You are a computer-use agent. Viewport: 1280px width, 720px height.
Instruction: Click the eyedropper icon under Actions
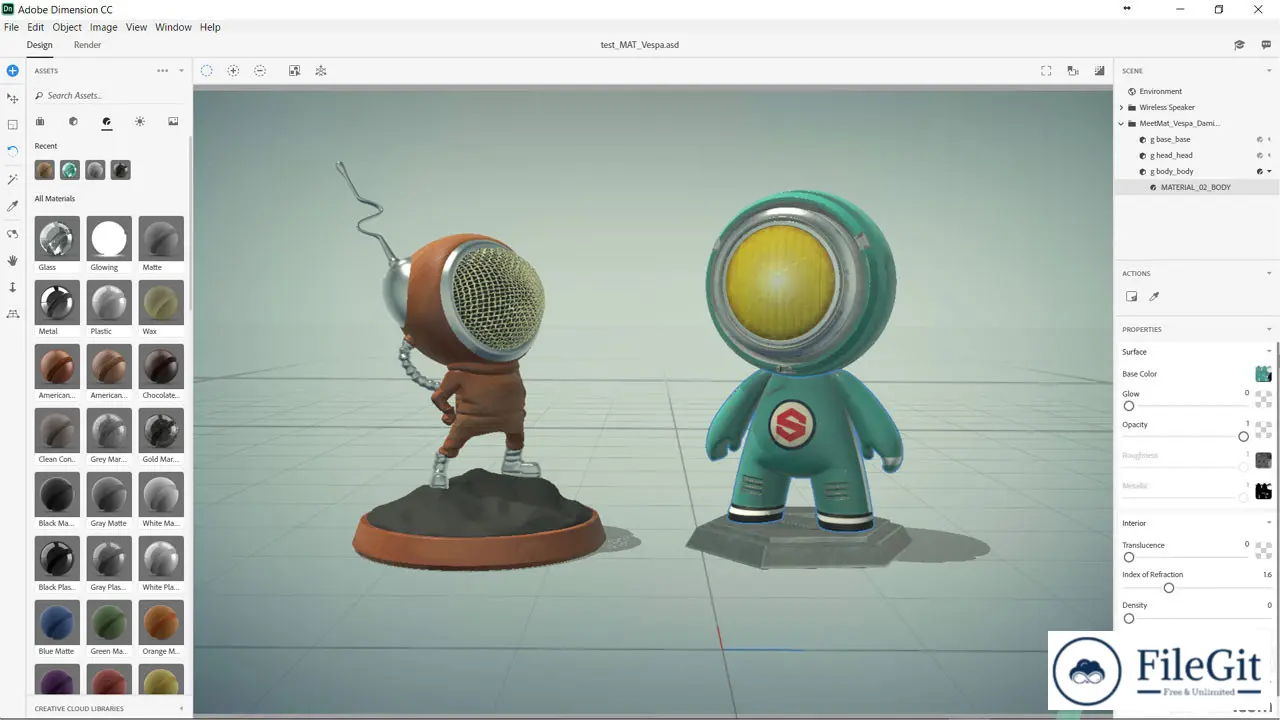pyautogui.click(x=1154, y=297)
